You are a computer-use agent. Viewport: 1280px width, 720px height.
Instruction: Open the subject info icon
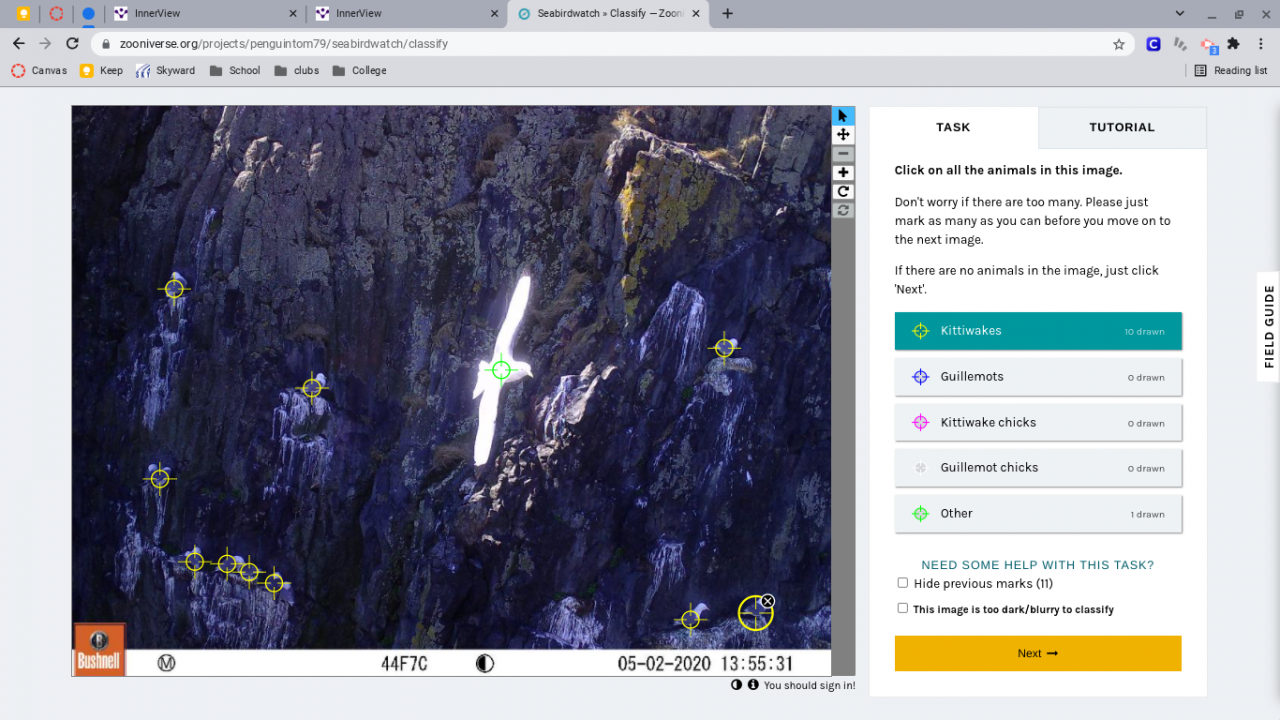[x=753, y=685]
